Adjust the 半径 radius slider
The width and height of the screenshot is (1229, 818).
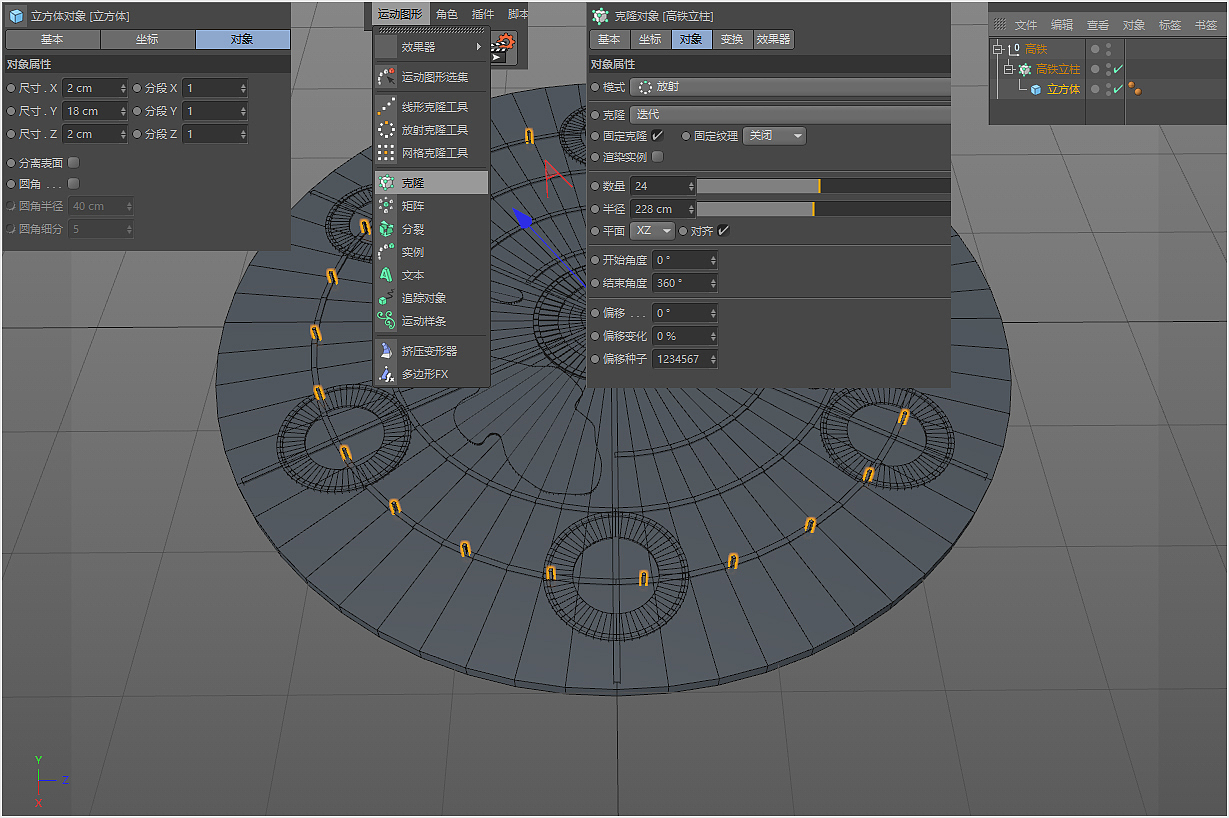coord(824,209)
